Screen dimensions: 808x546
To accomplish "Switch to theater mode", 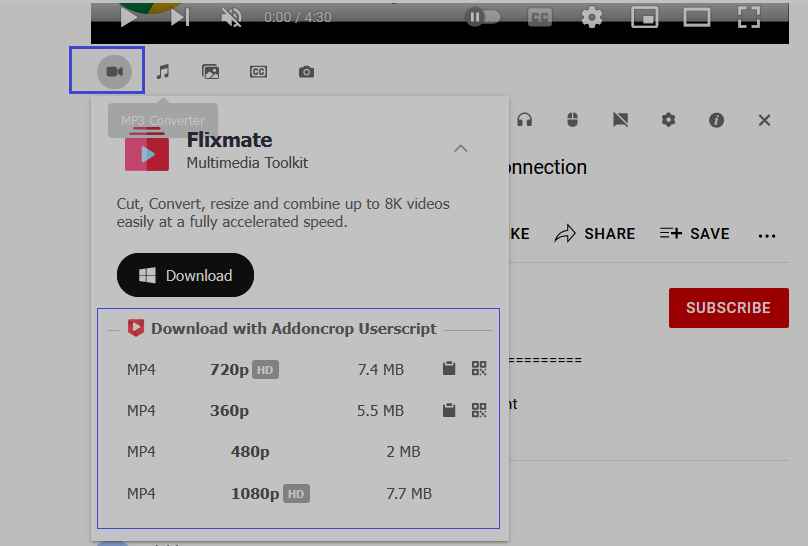I will click(697, 17).
